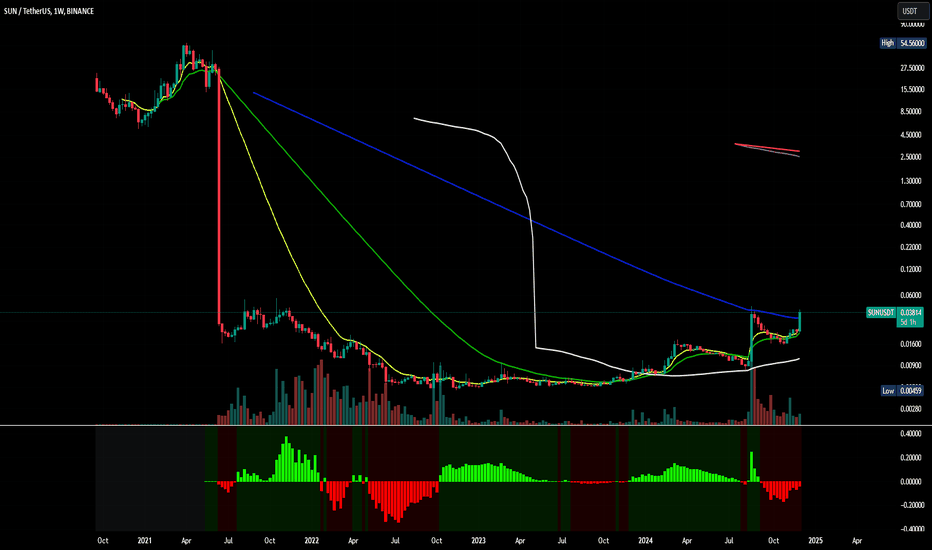This screenshot has height=550, width=932.
Task: Click the 0.00280 price axis label
Action: (x=911, y=409)
